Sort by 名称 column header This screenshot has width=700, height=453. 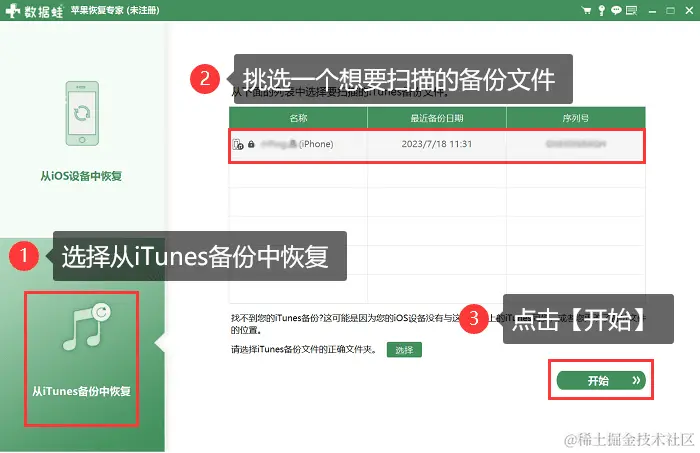tap(298, 118)
